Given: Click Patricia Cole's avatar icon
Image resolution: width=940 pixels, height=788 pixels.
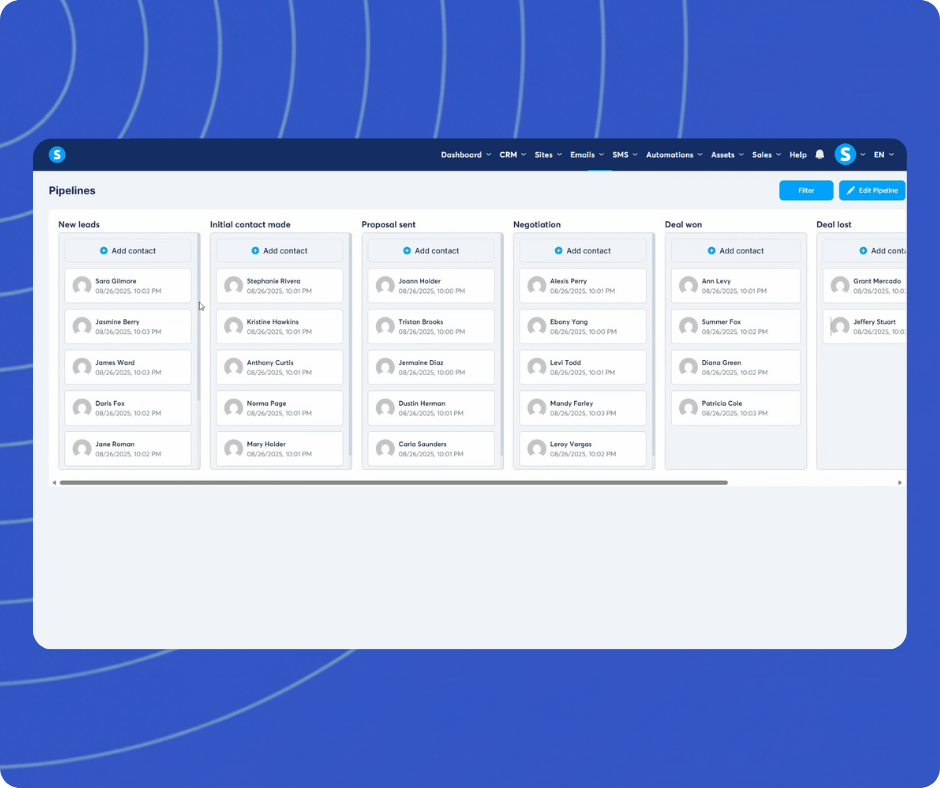Looking at the screenshot, I should tap(688, 408).
